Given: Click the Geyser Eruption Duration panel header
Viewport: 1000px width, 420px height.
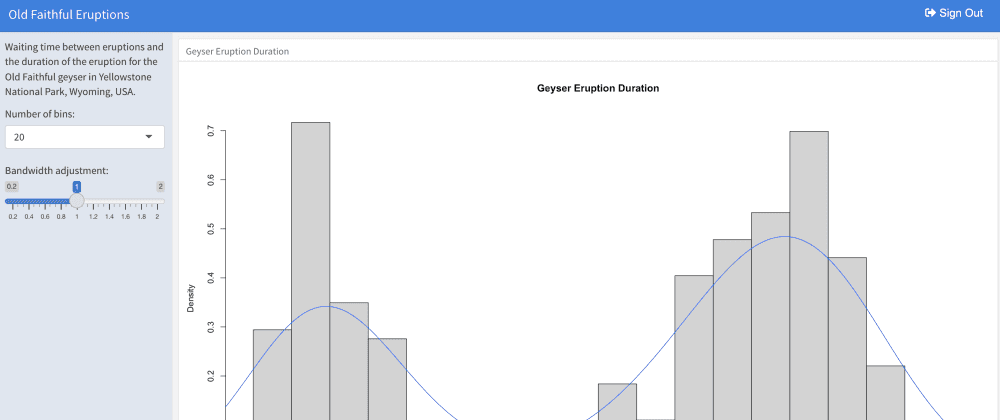Looking at the screenshot, I should point(237,51).
